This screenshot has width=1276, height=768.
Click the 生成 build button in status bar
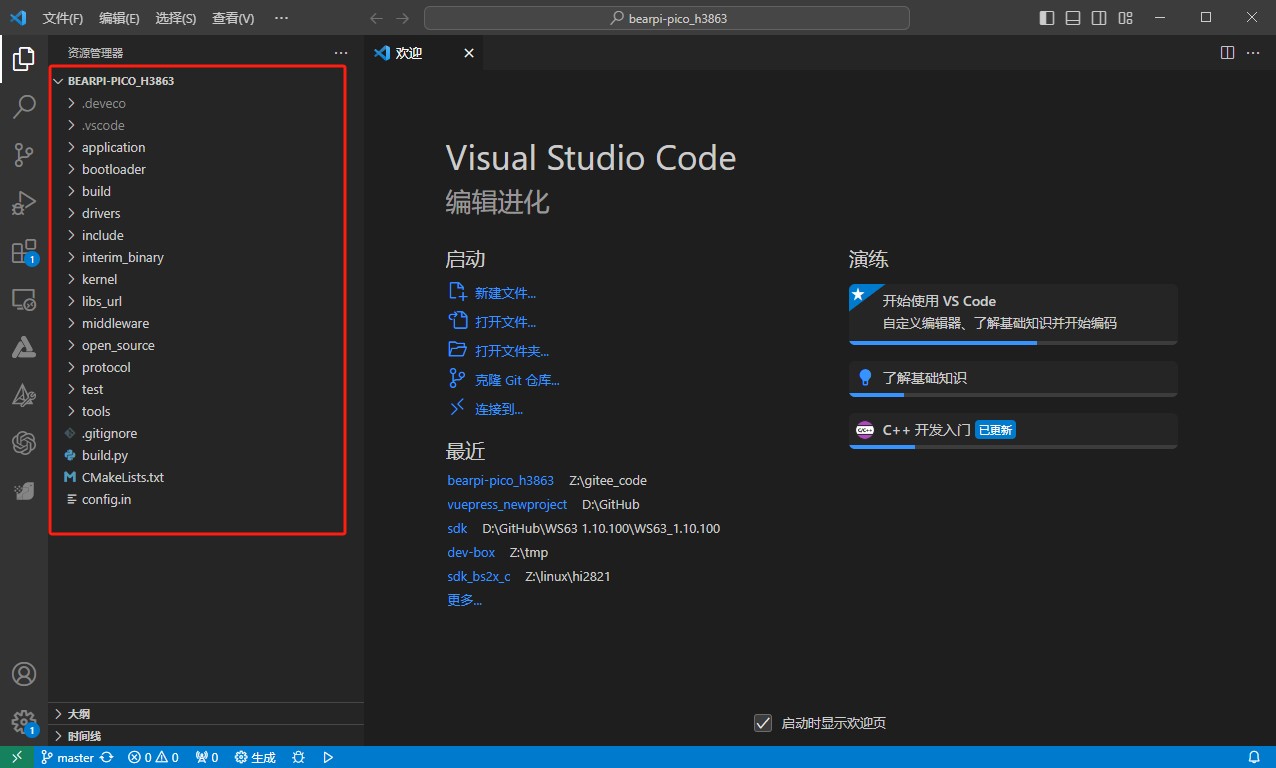point(255,758)
